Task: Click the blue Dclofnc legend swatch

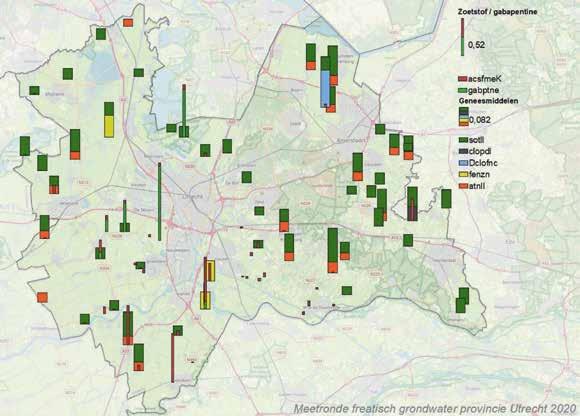Action: coord(463,163)
